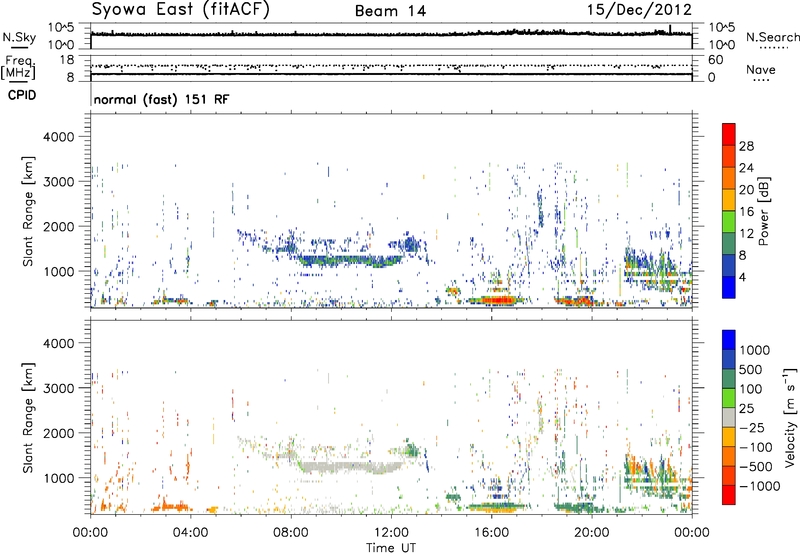Viewport: 800px width, 554px height.
Task: Click the '-500' label on Velocity color bar
Action: tap(756, 467)
